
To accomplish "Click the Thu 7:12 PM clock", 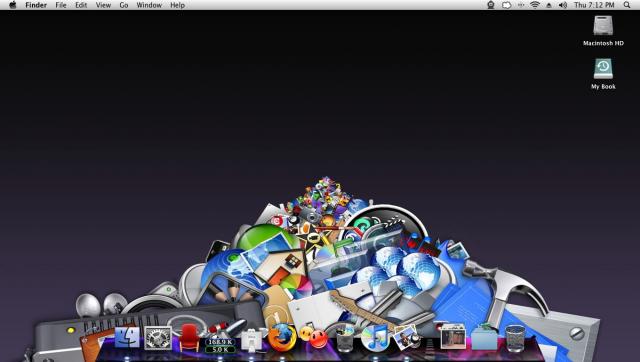I will click(x=594, y=5).
